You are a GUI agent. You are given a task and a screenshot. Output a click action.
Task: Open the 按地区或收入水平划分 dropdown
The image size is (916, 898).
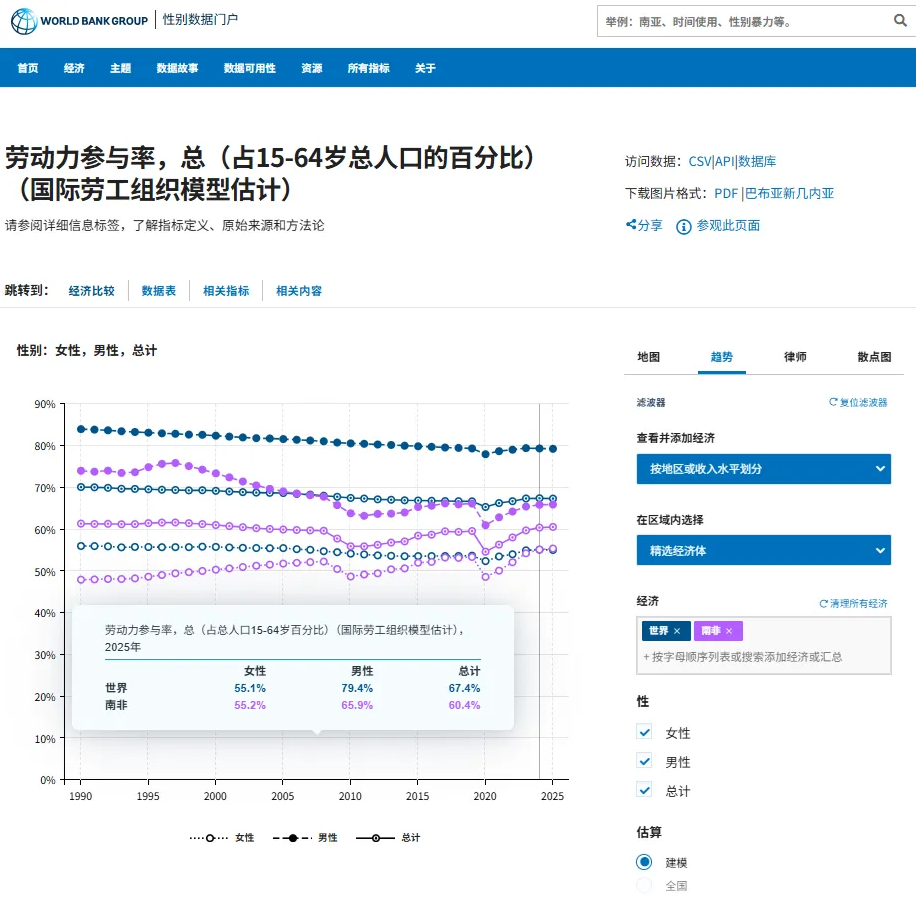click(x=764, y=469)
